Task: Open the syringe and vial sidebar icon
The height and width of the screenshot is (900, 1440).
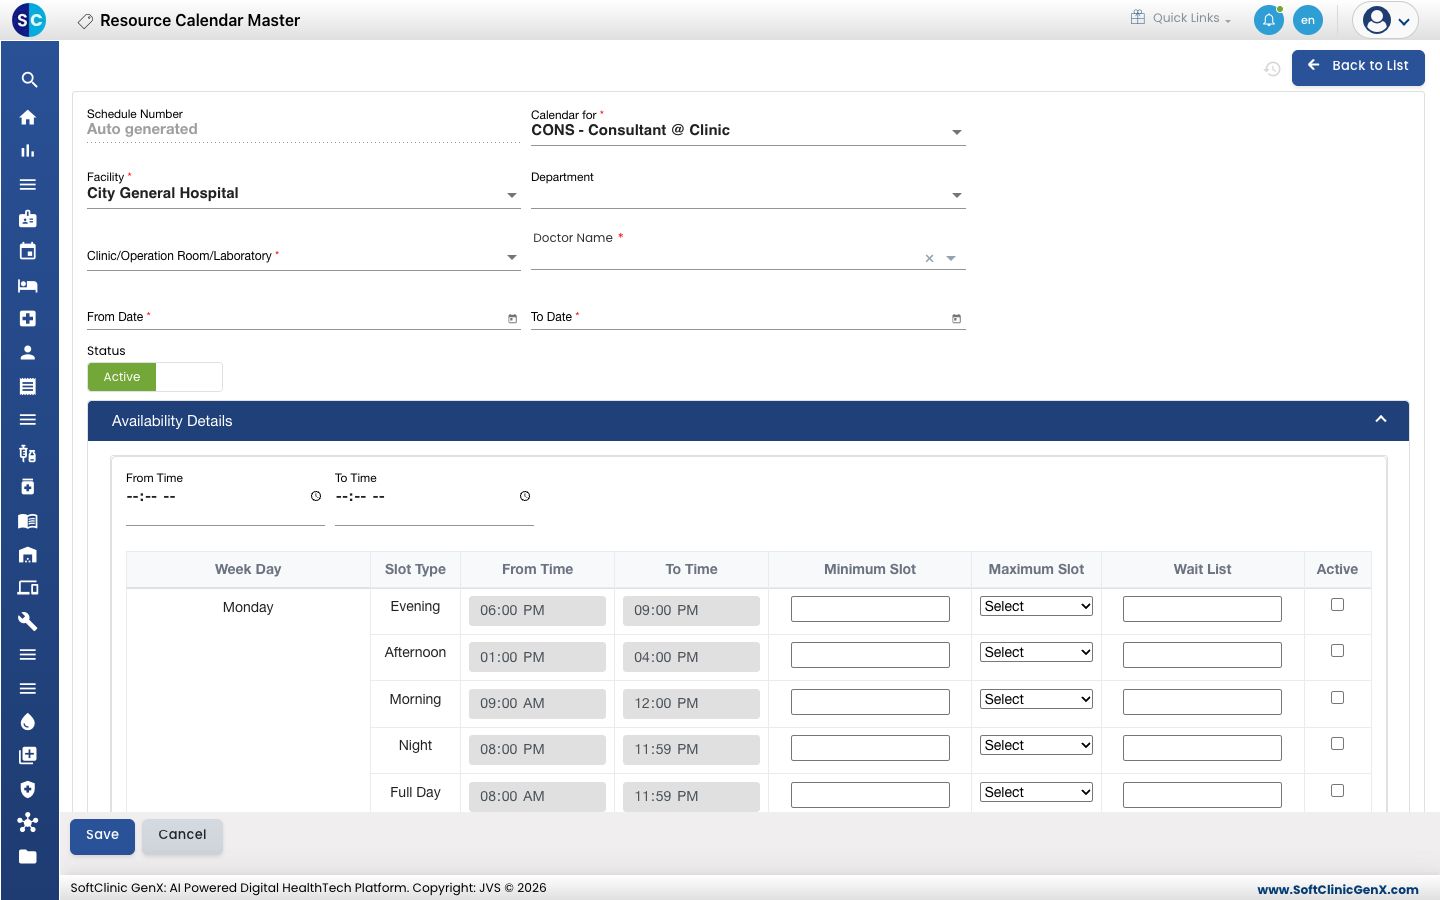Action: (x=28, y=454)
